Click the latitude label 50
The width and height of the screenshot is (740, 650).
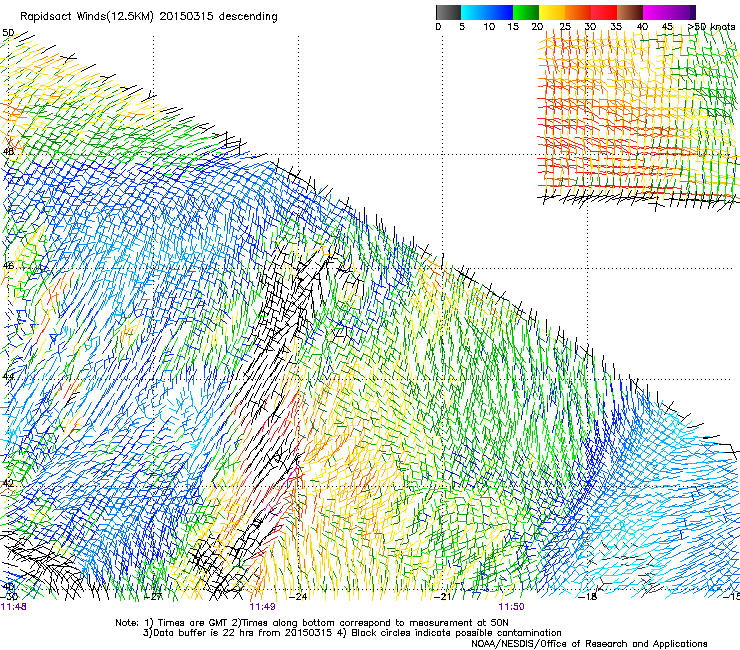click(8, 33)
